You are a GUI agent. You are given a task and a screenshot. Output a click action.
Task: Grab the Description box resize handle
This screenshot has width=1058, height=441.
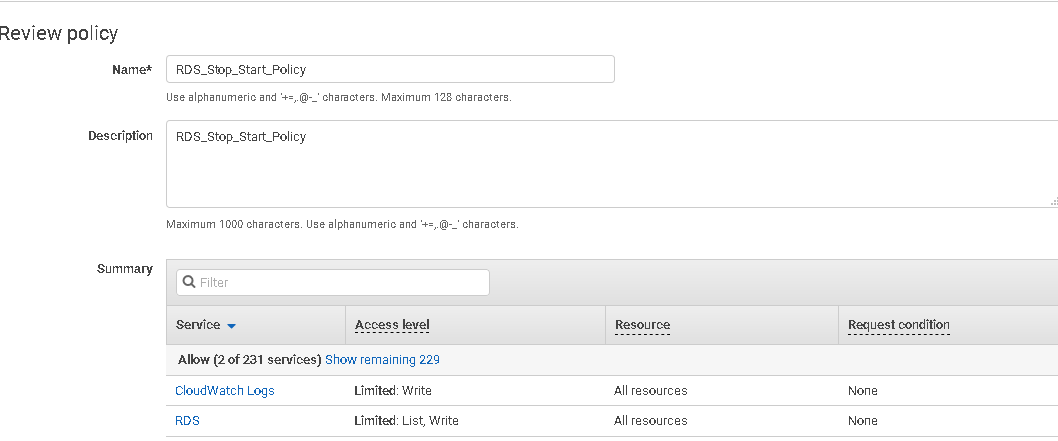1053,202
